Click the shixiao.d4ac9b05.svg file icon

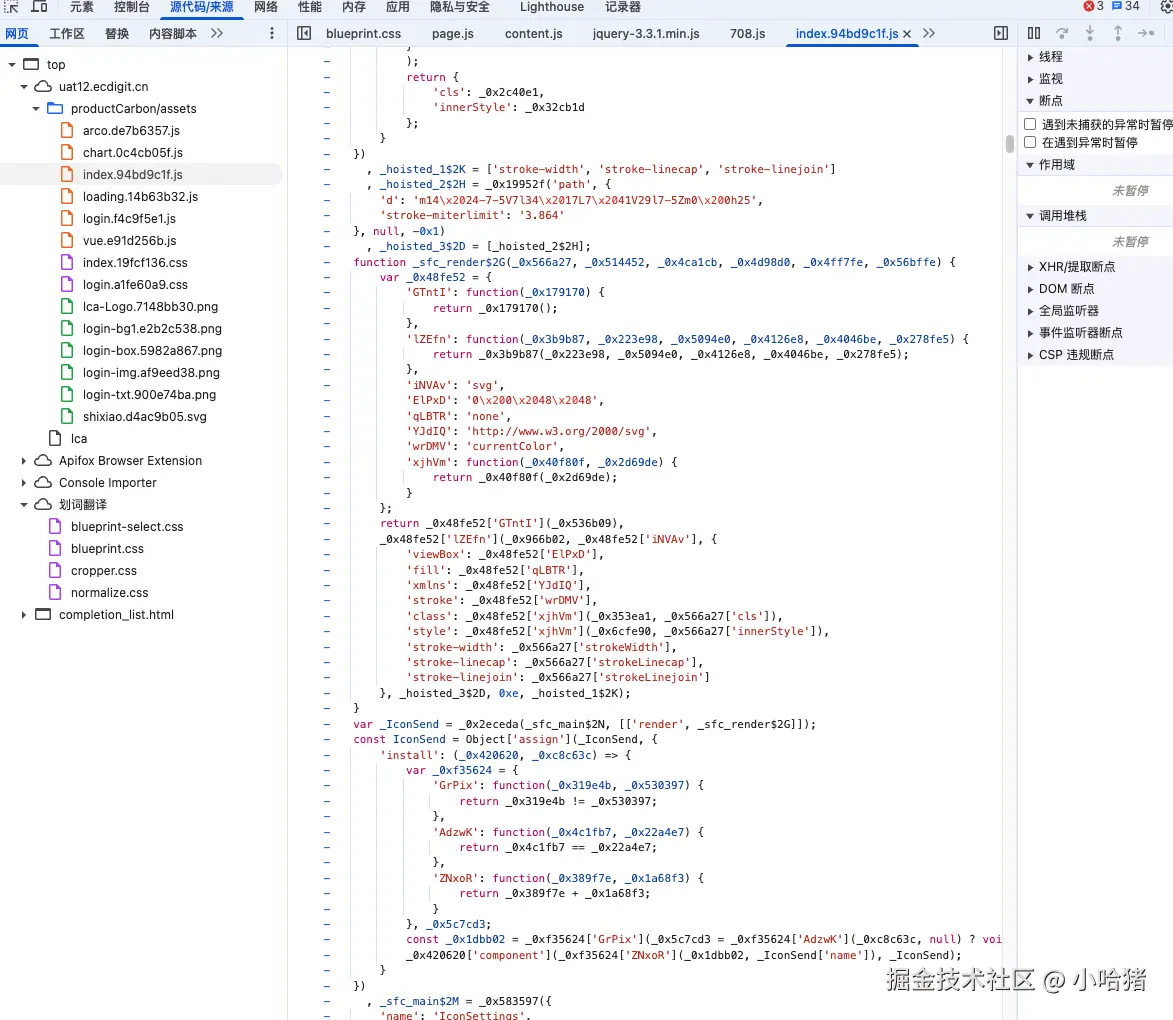[x=67, y=417]
